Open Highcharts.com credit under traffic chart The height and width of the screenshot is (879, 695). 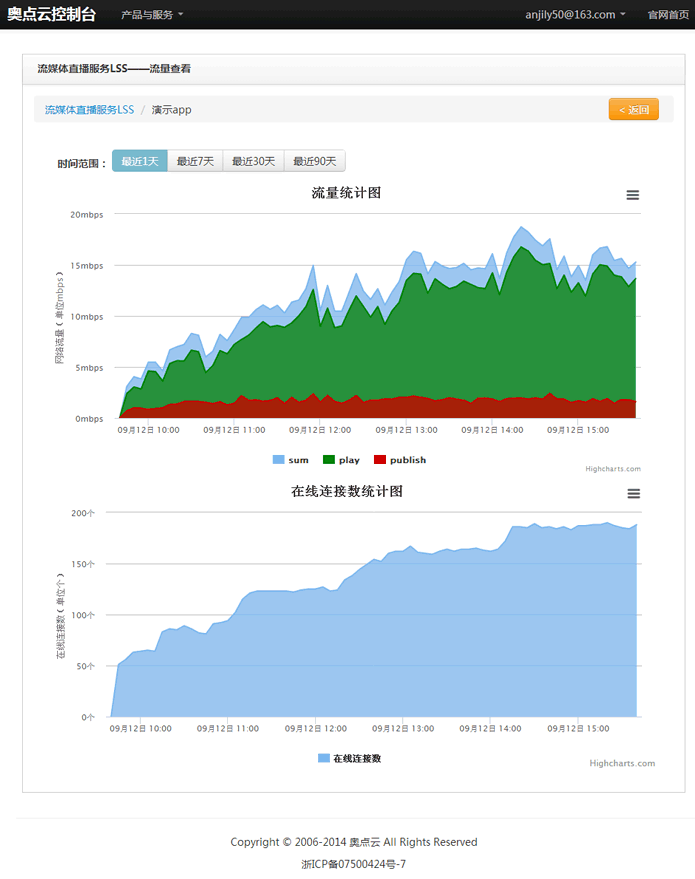click(x=613, y=469)
